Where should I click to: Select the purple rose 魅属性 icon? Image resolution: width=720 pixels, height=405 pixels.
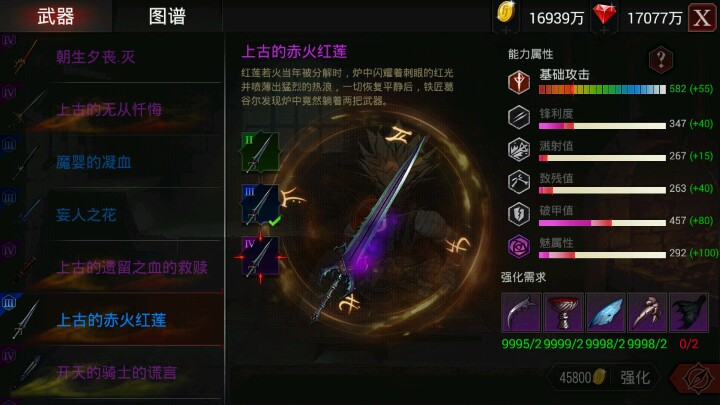tap(519, 247)
